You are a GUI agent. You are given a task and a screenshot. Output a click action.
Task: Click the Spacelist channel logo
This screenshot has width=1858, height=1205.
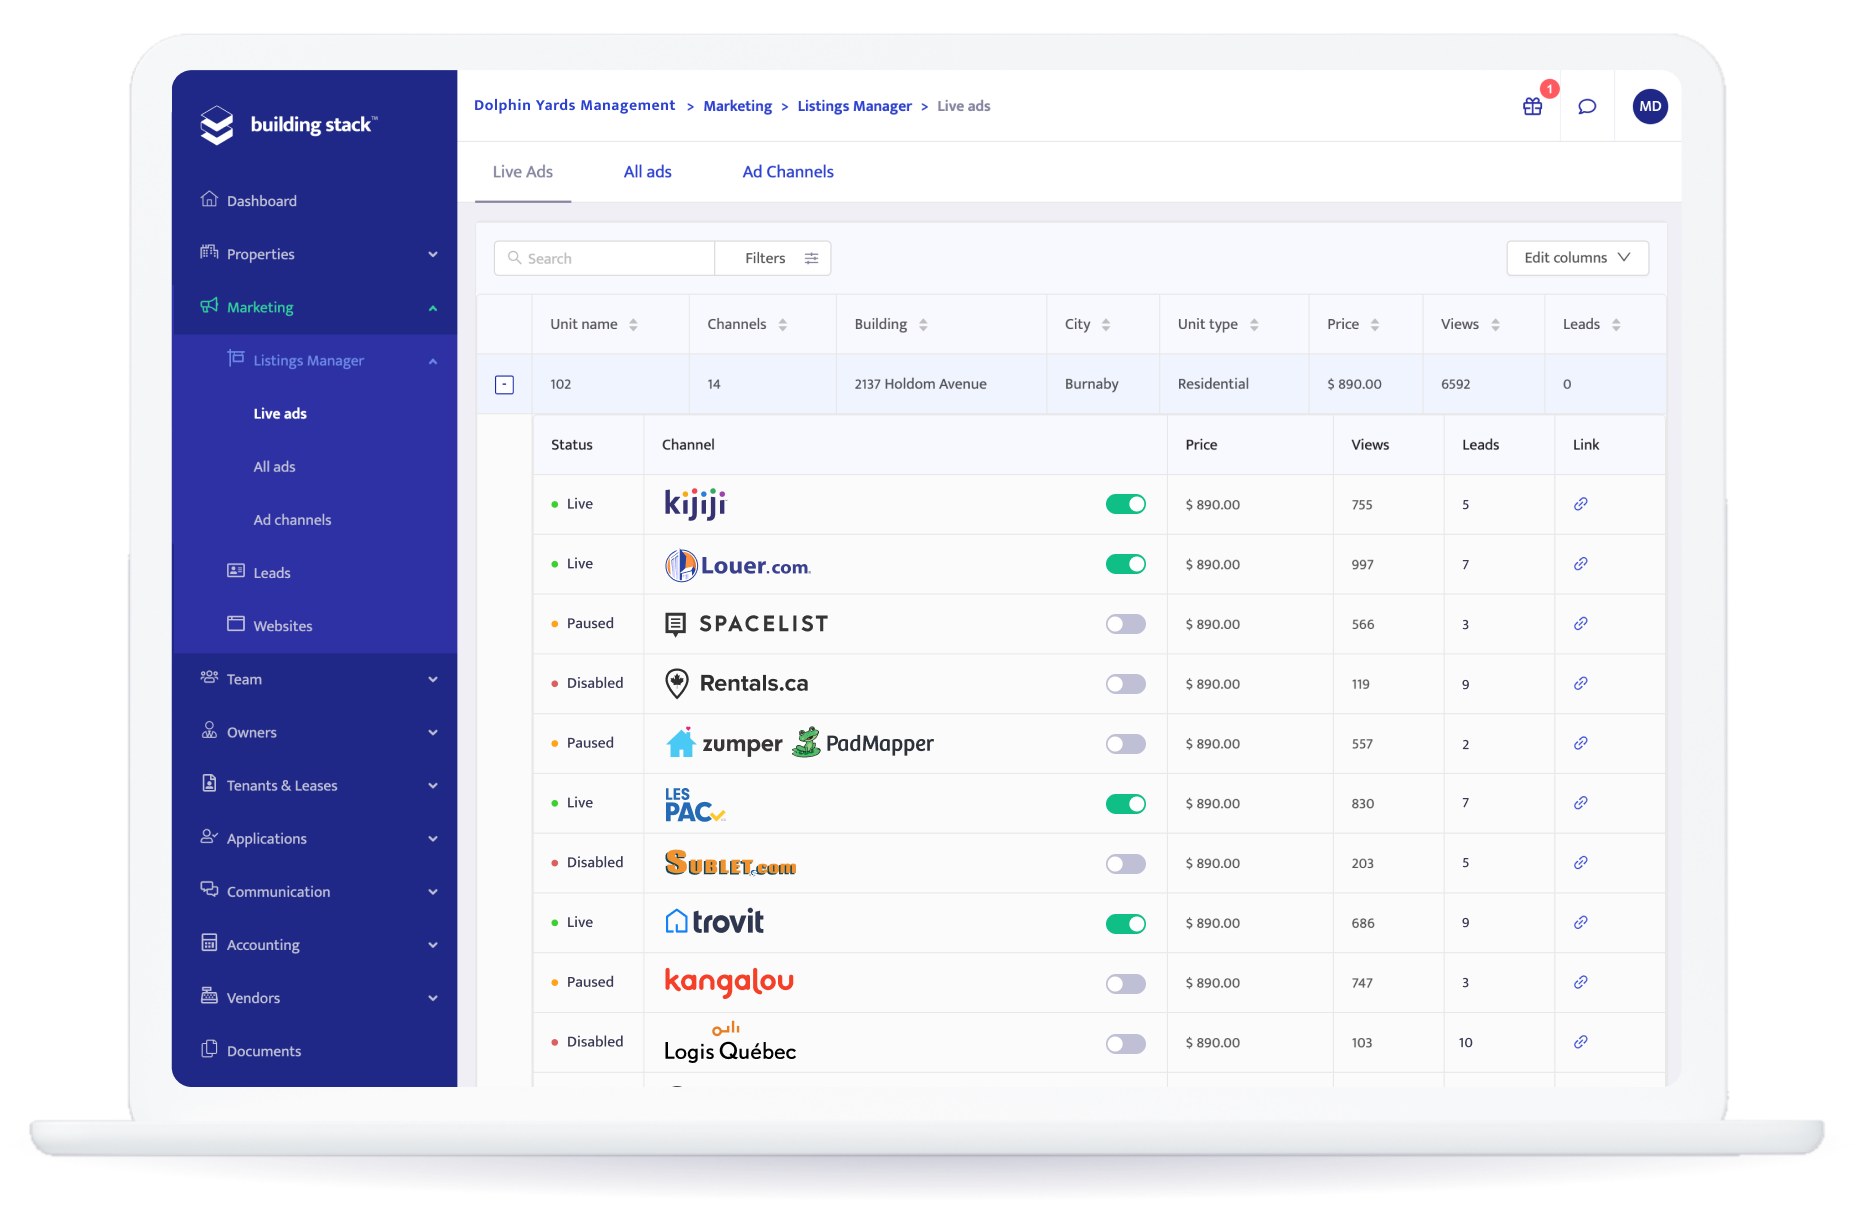pyautogui.click(x=746, y=624)
